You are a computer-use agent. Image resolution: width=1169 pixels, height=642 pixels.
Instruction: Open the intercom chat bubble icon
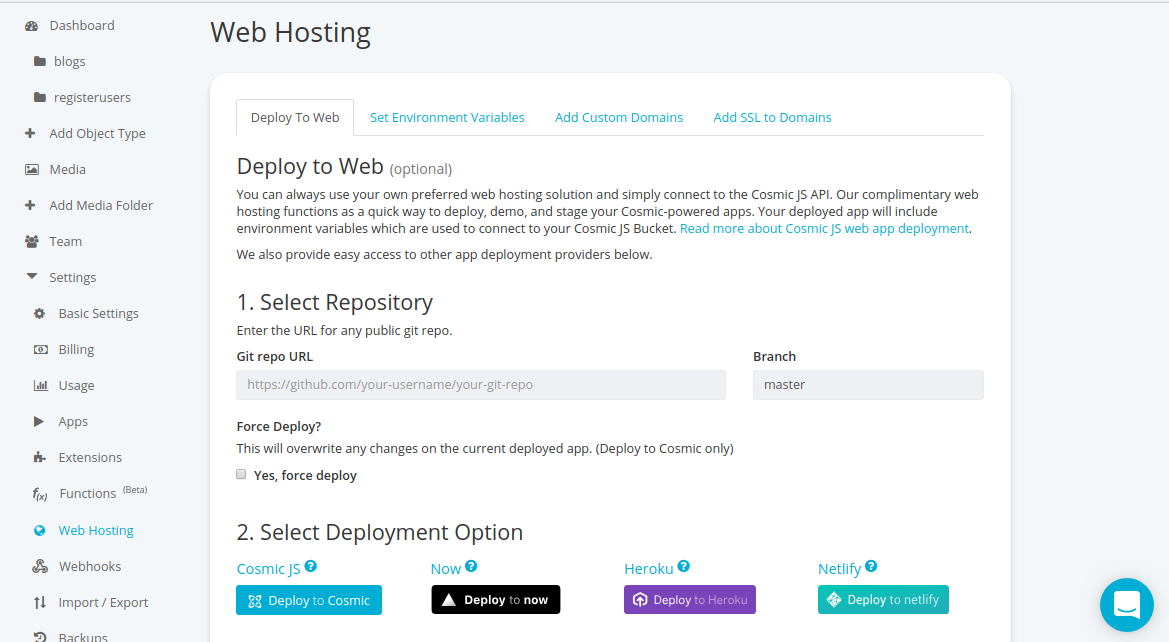tap(1127, 605)
